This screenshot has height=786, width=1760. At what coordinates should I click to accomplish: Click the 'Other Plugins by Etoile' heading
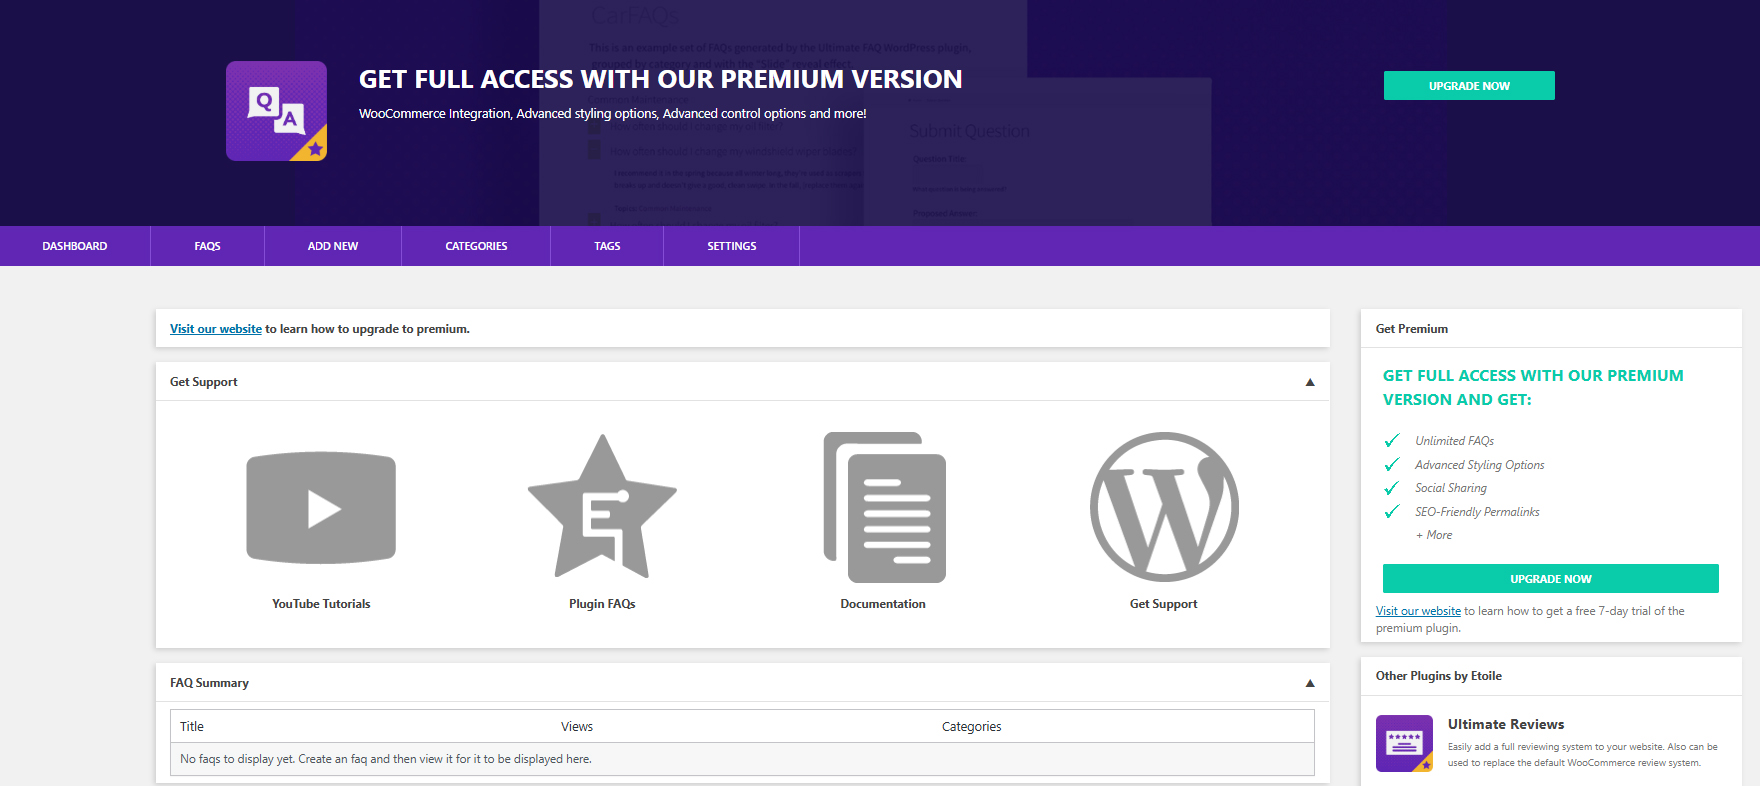click(x=1439, y=676)
